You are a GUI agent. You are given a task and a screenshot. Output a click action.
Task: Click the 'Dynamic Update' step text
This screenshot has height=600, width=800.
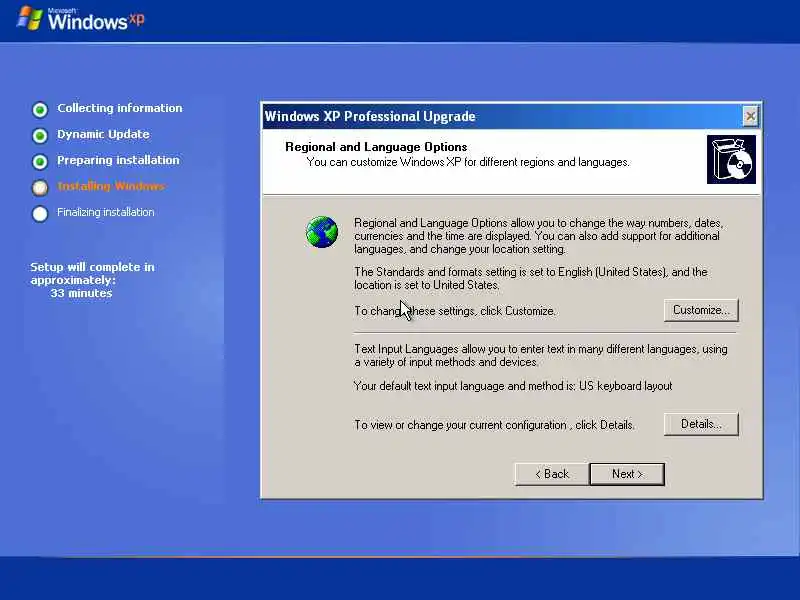tap(103, 134)
